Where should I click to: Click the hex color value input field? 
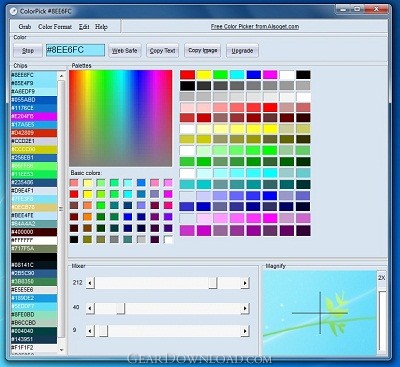click(75, 50)
